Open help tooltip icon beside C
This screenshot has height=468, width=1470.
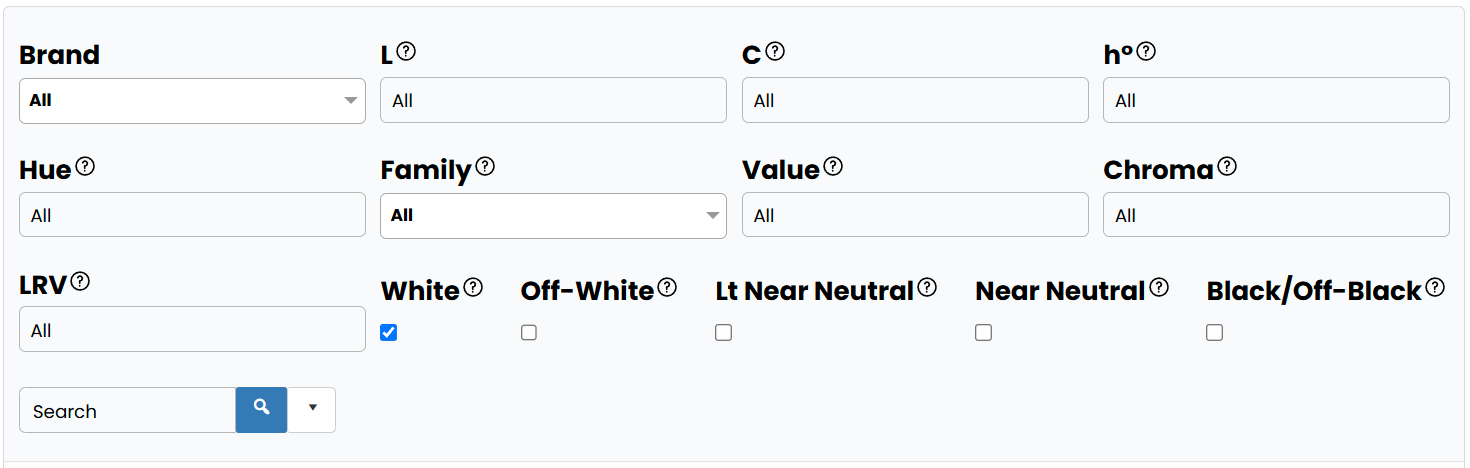click(775, 52)
